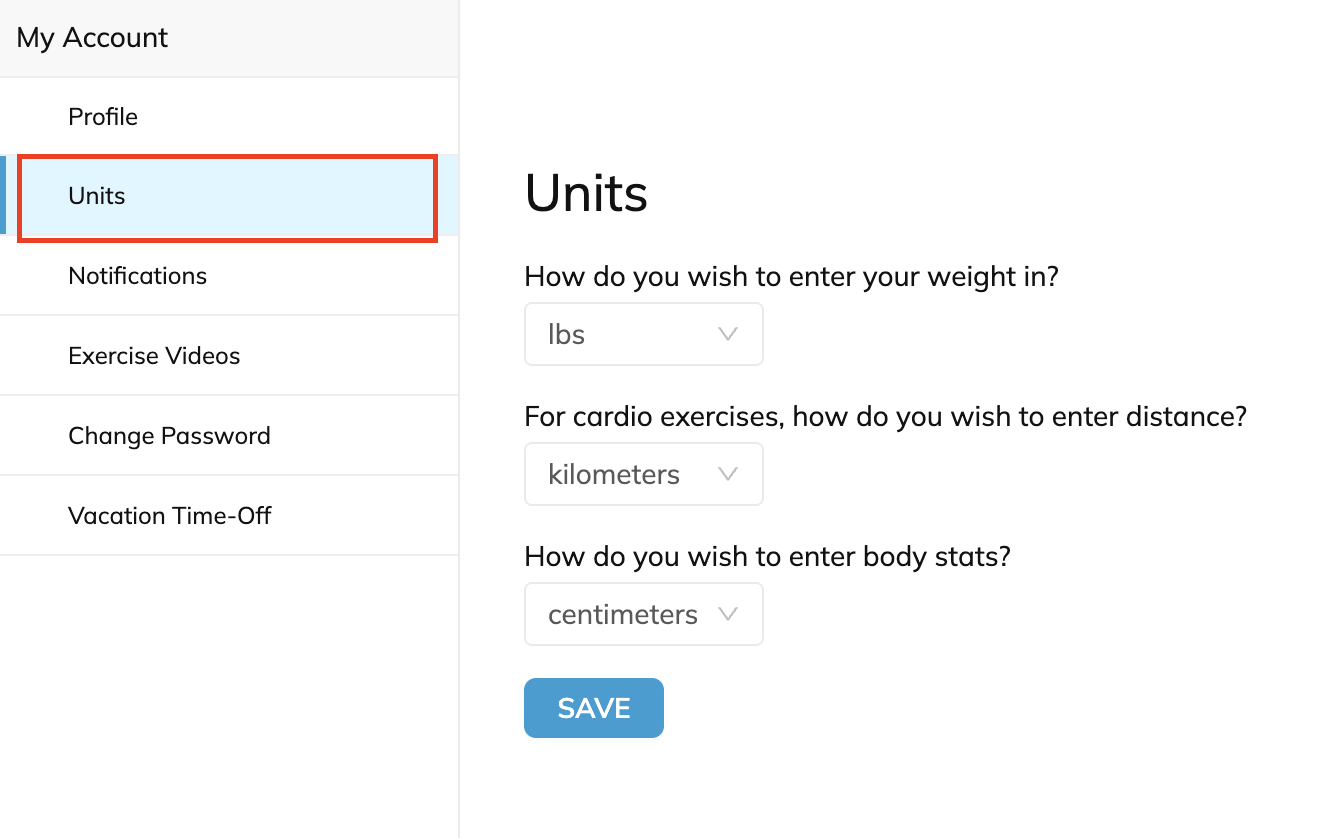This screenshot has width=1340, height=838.
Task: Expand the cardio distance dropdown showing kilometers
Action: (x=643, y=474)
